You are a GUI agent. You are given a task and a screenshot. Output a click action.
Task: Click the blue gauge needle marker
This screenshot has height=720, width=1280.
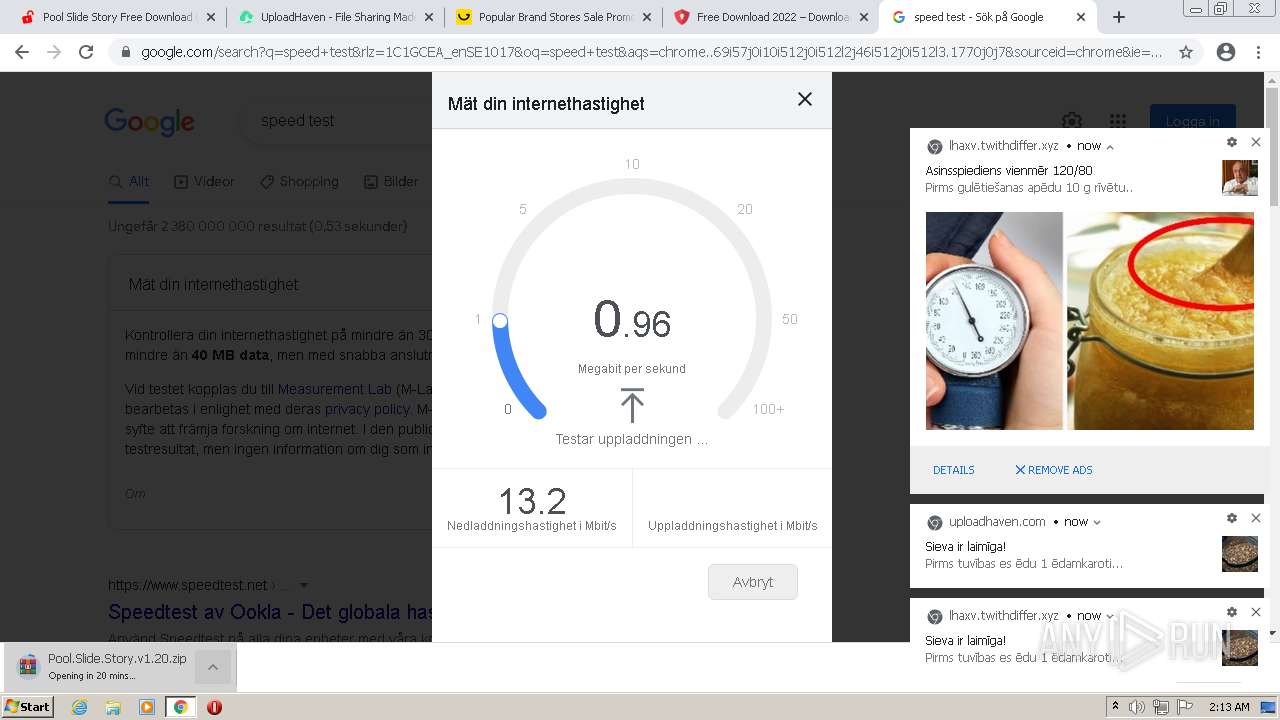[500, 321]
